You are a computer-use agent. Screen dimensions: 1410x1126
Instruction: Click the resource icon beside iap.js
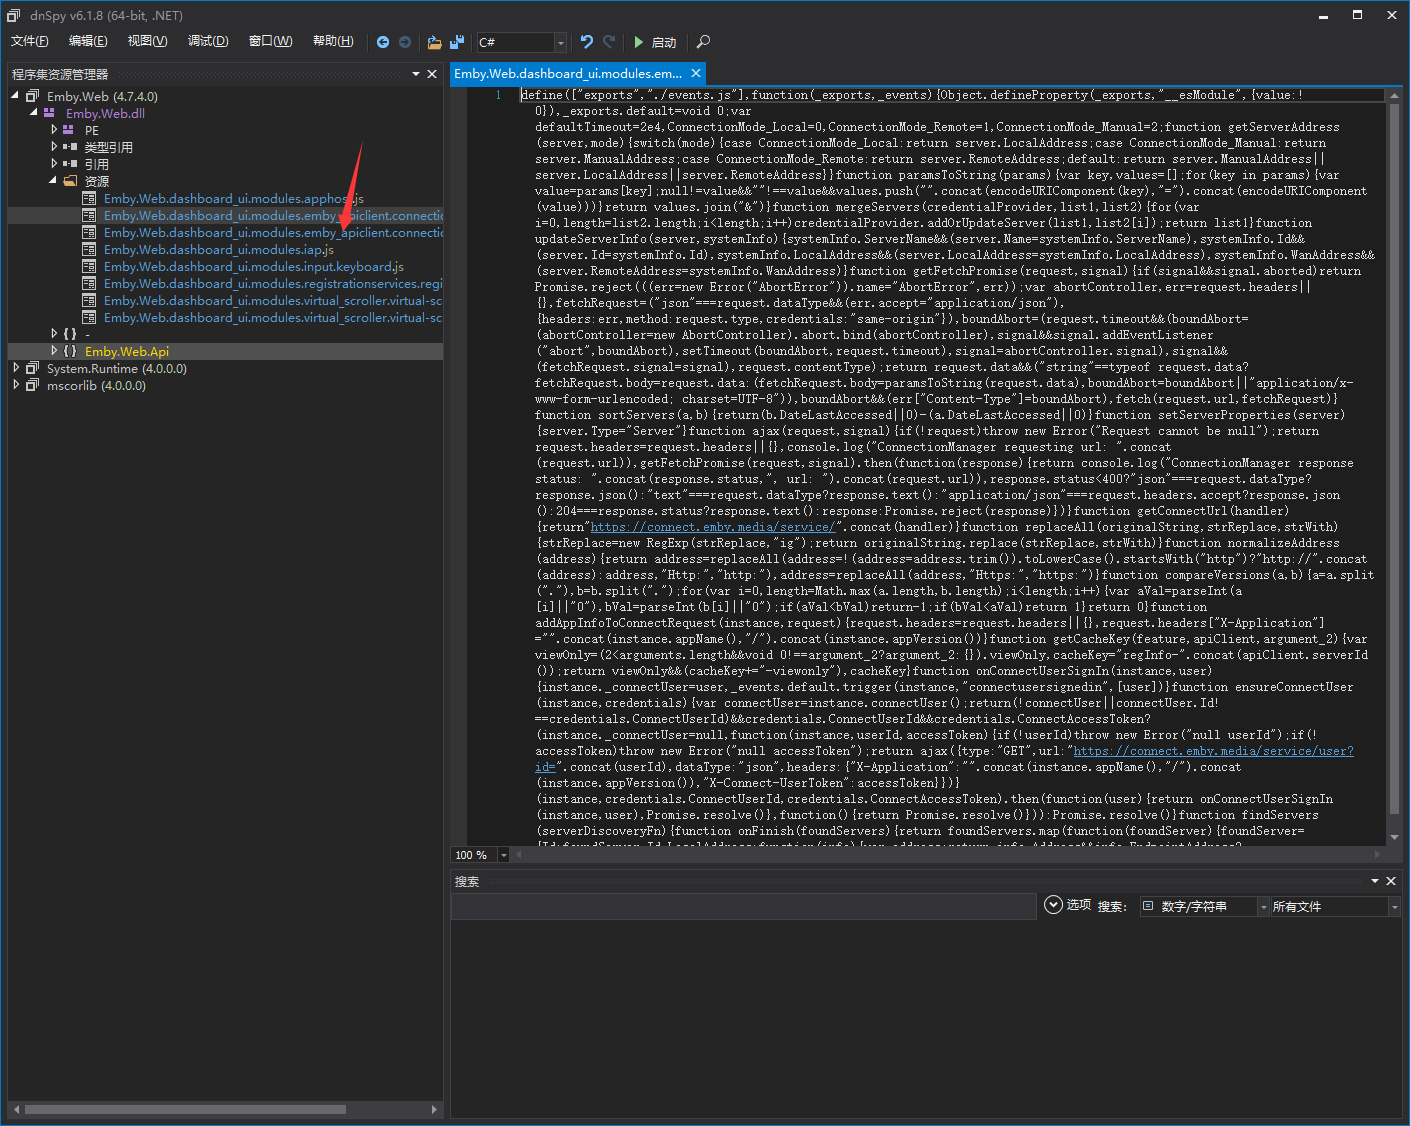tap(89, 249)
